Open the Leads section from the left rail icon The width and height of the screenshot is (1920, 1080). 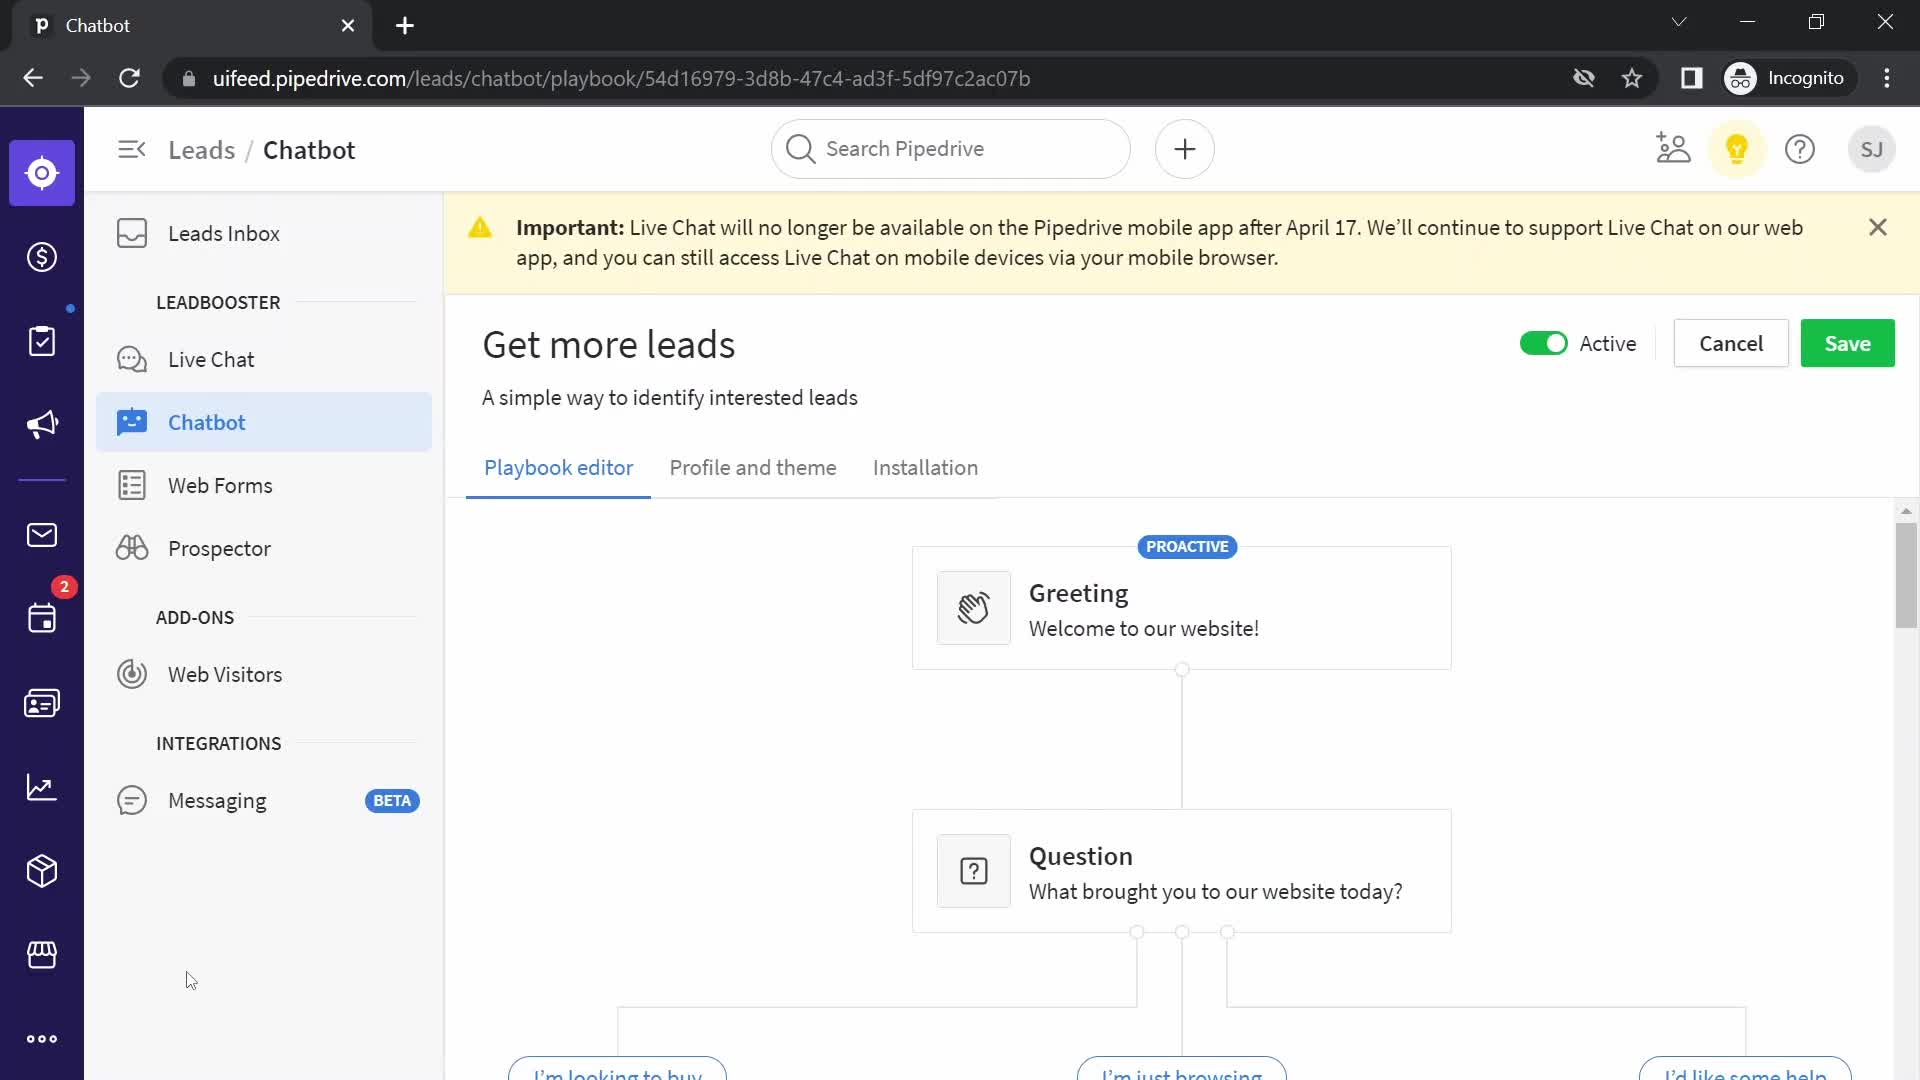point(42,173)
